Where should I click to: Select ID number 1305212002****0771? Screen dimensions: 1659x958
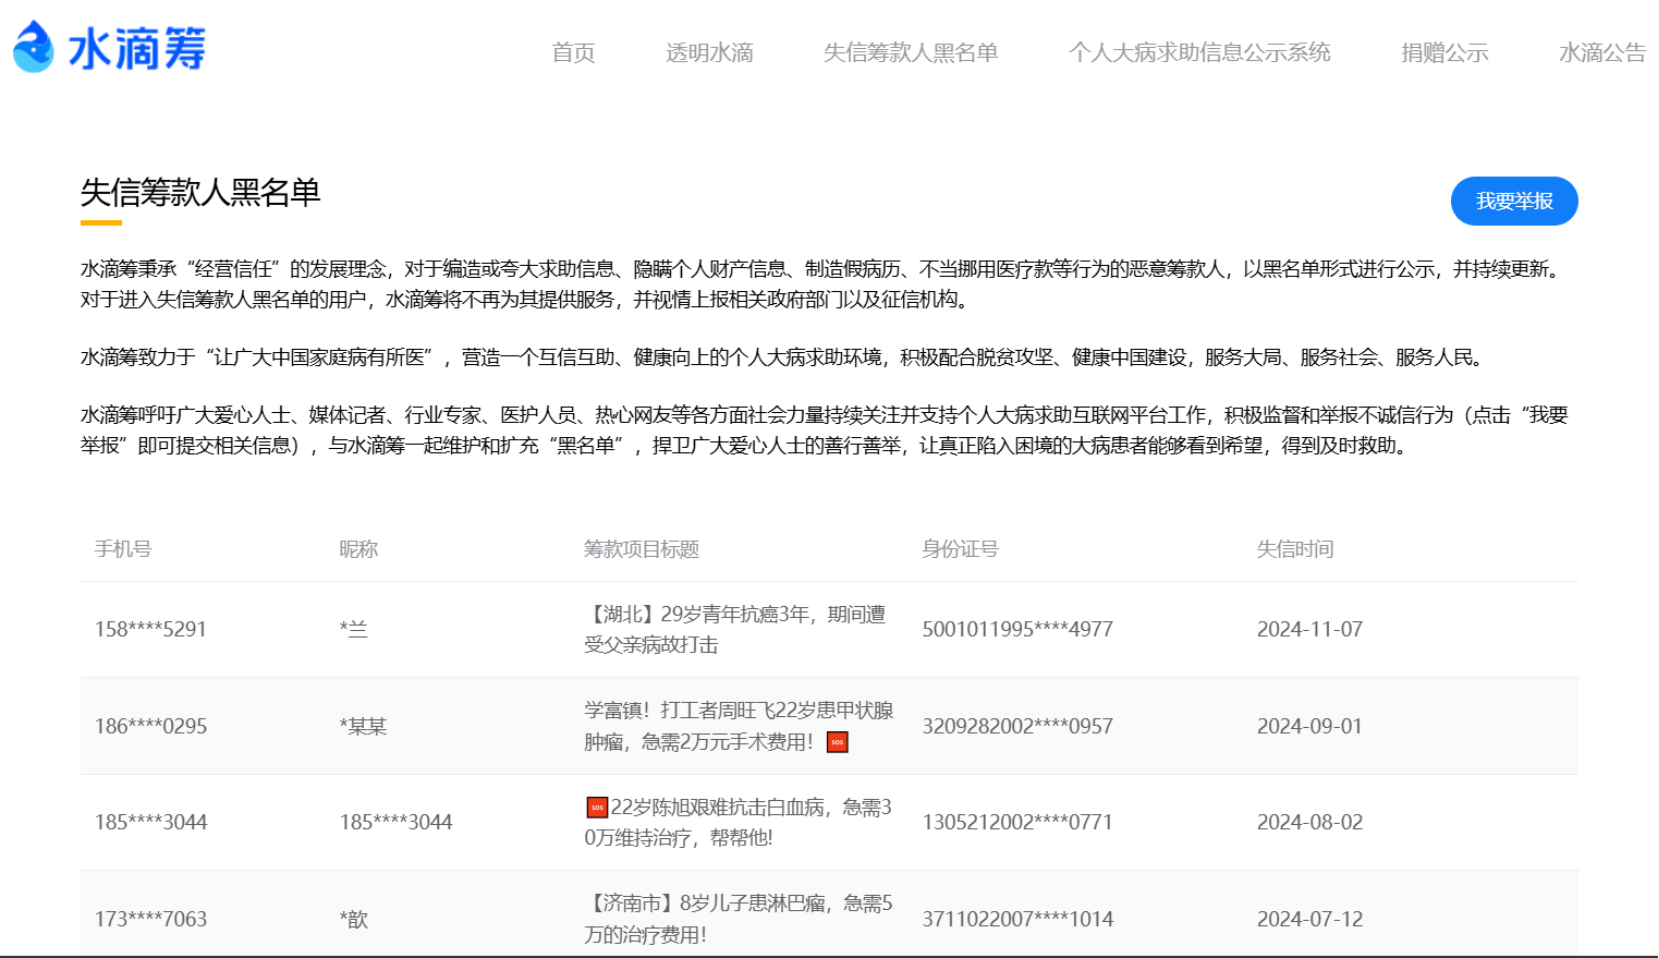coord(1017,822)
